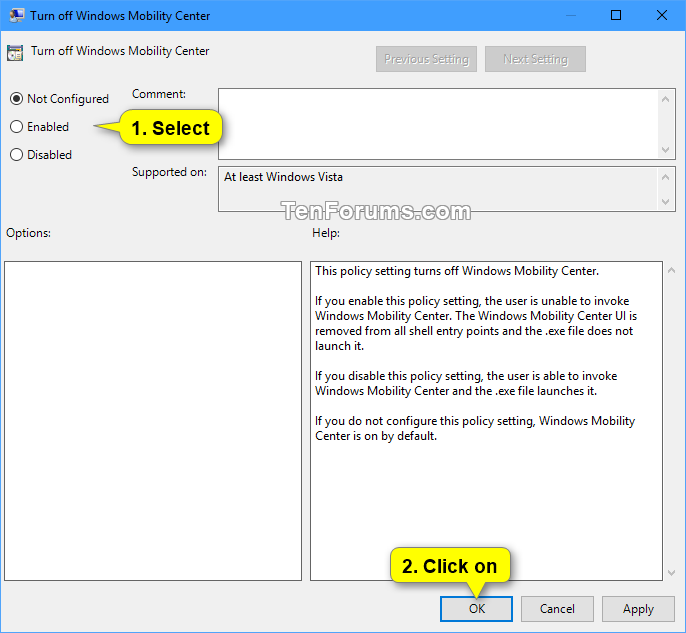
Task: Click the Cancel button
Action: coord(557,609)
